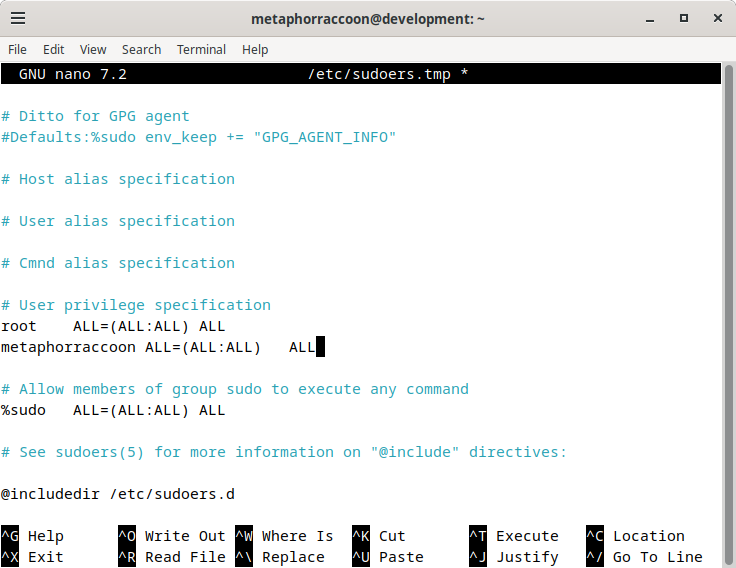Open the Help menu
The height and width of the screenshot is (568, 736).
point(255,49)
